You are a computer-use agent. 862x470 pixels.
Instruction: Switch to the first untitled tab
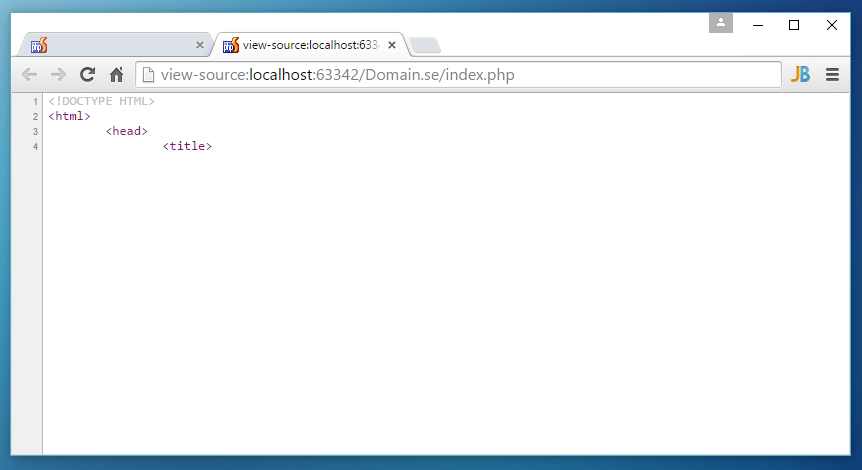[x=110, y=45]
